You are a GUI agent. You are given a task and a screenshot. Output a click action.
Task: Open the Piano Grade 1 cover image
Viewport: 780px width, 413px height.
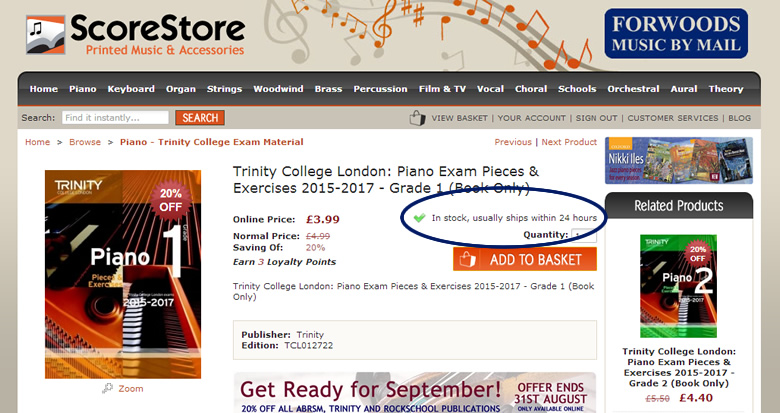[123, 274]
